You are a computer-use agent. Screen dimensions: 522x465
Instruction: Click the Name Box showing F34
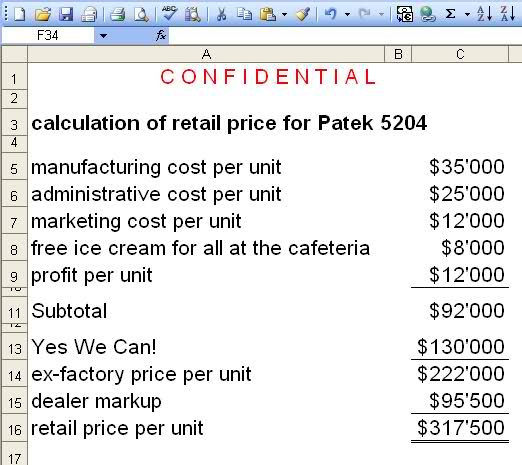click(48, 35)
